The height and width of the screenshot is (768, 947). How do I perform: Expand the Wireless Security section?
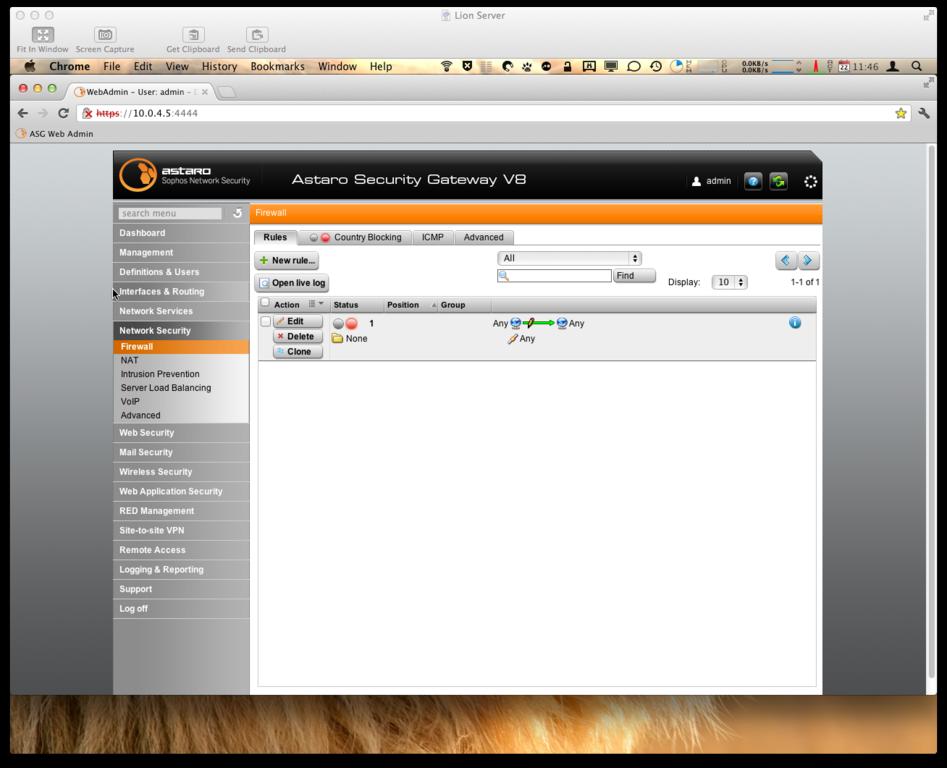coord(181,472)
